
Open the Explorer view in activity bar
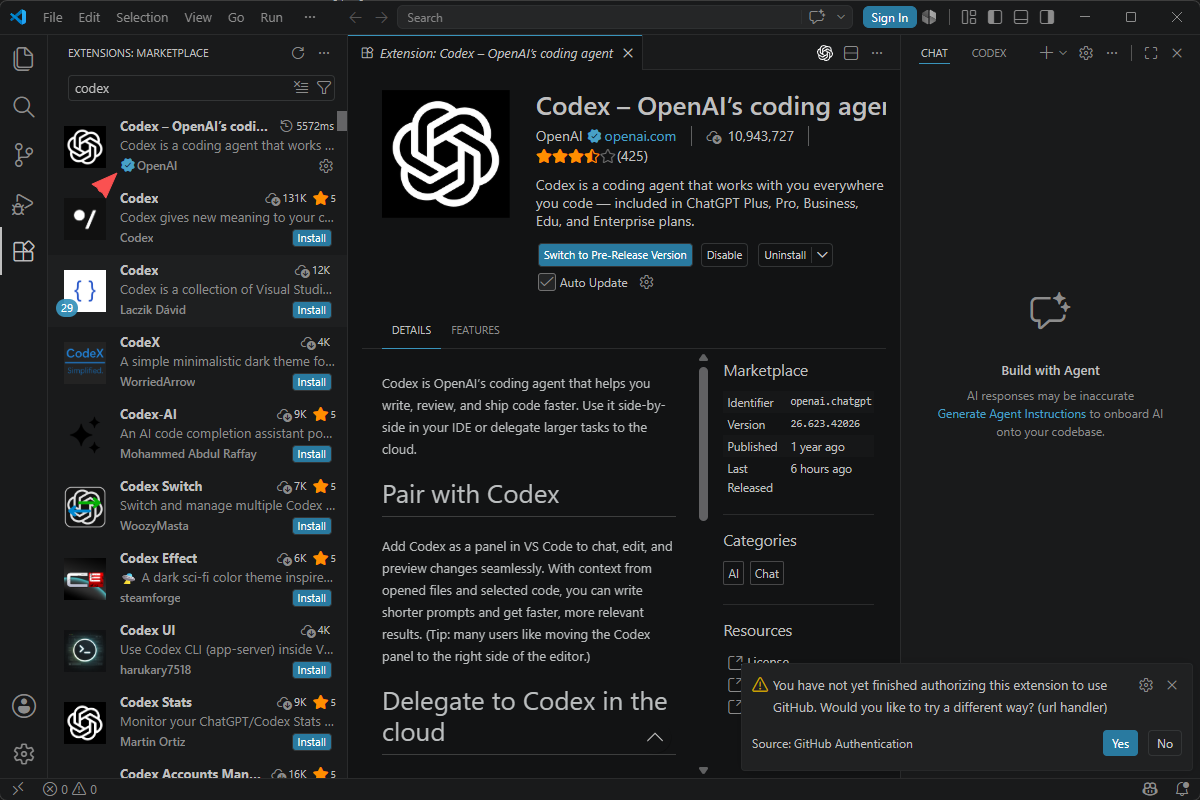point(24,58)
